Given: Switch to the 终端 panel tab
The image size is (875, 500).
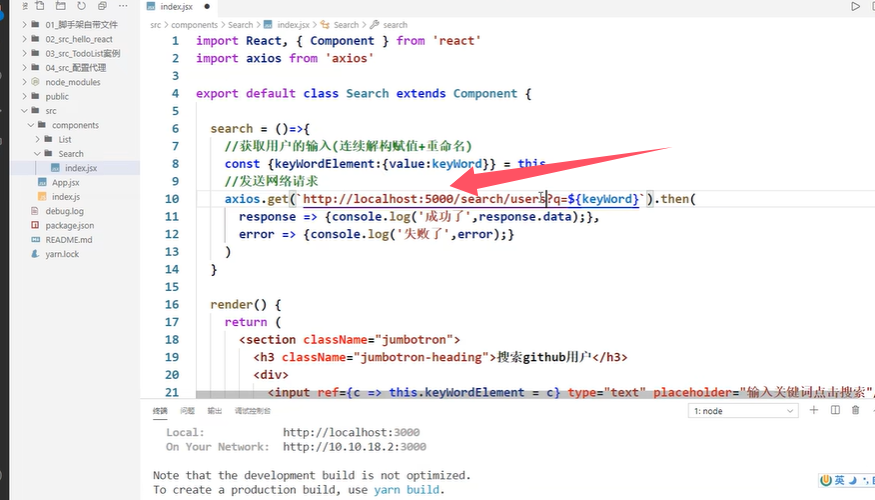Looking at the screenshot, I should point(160,411).
